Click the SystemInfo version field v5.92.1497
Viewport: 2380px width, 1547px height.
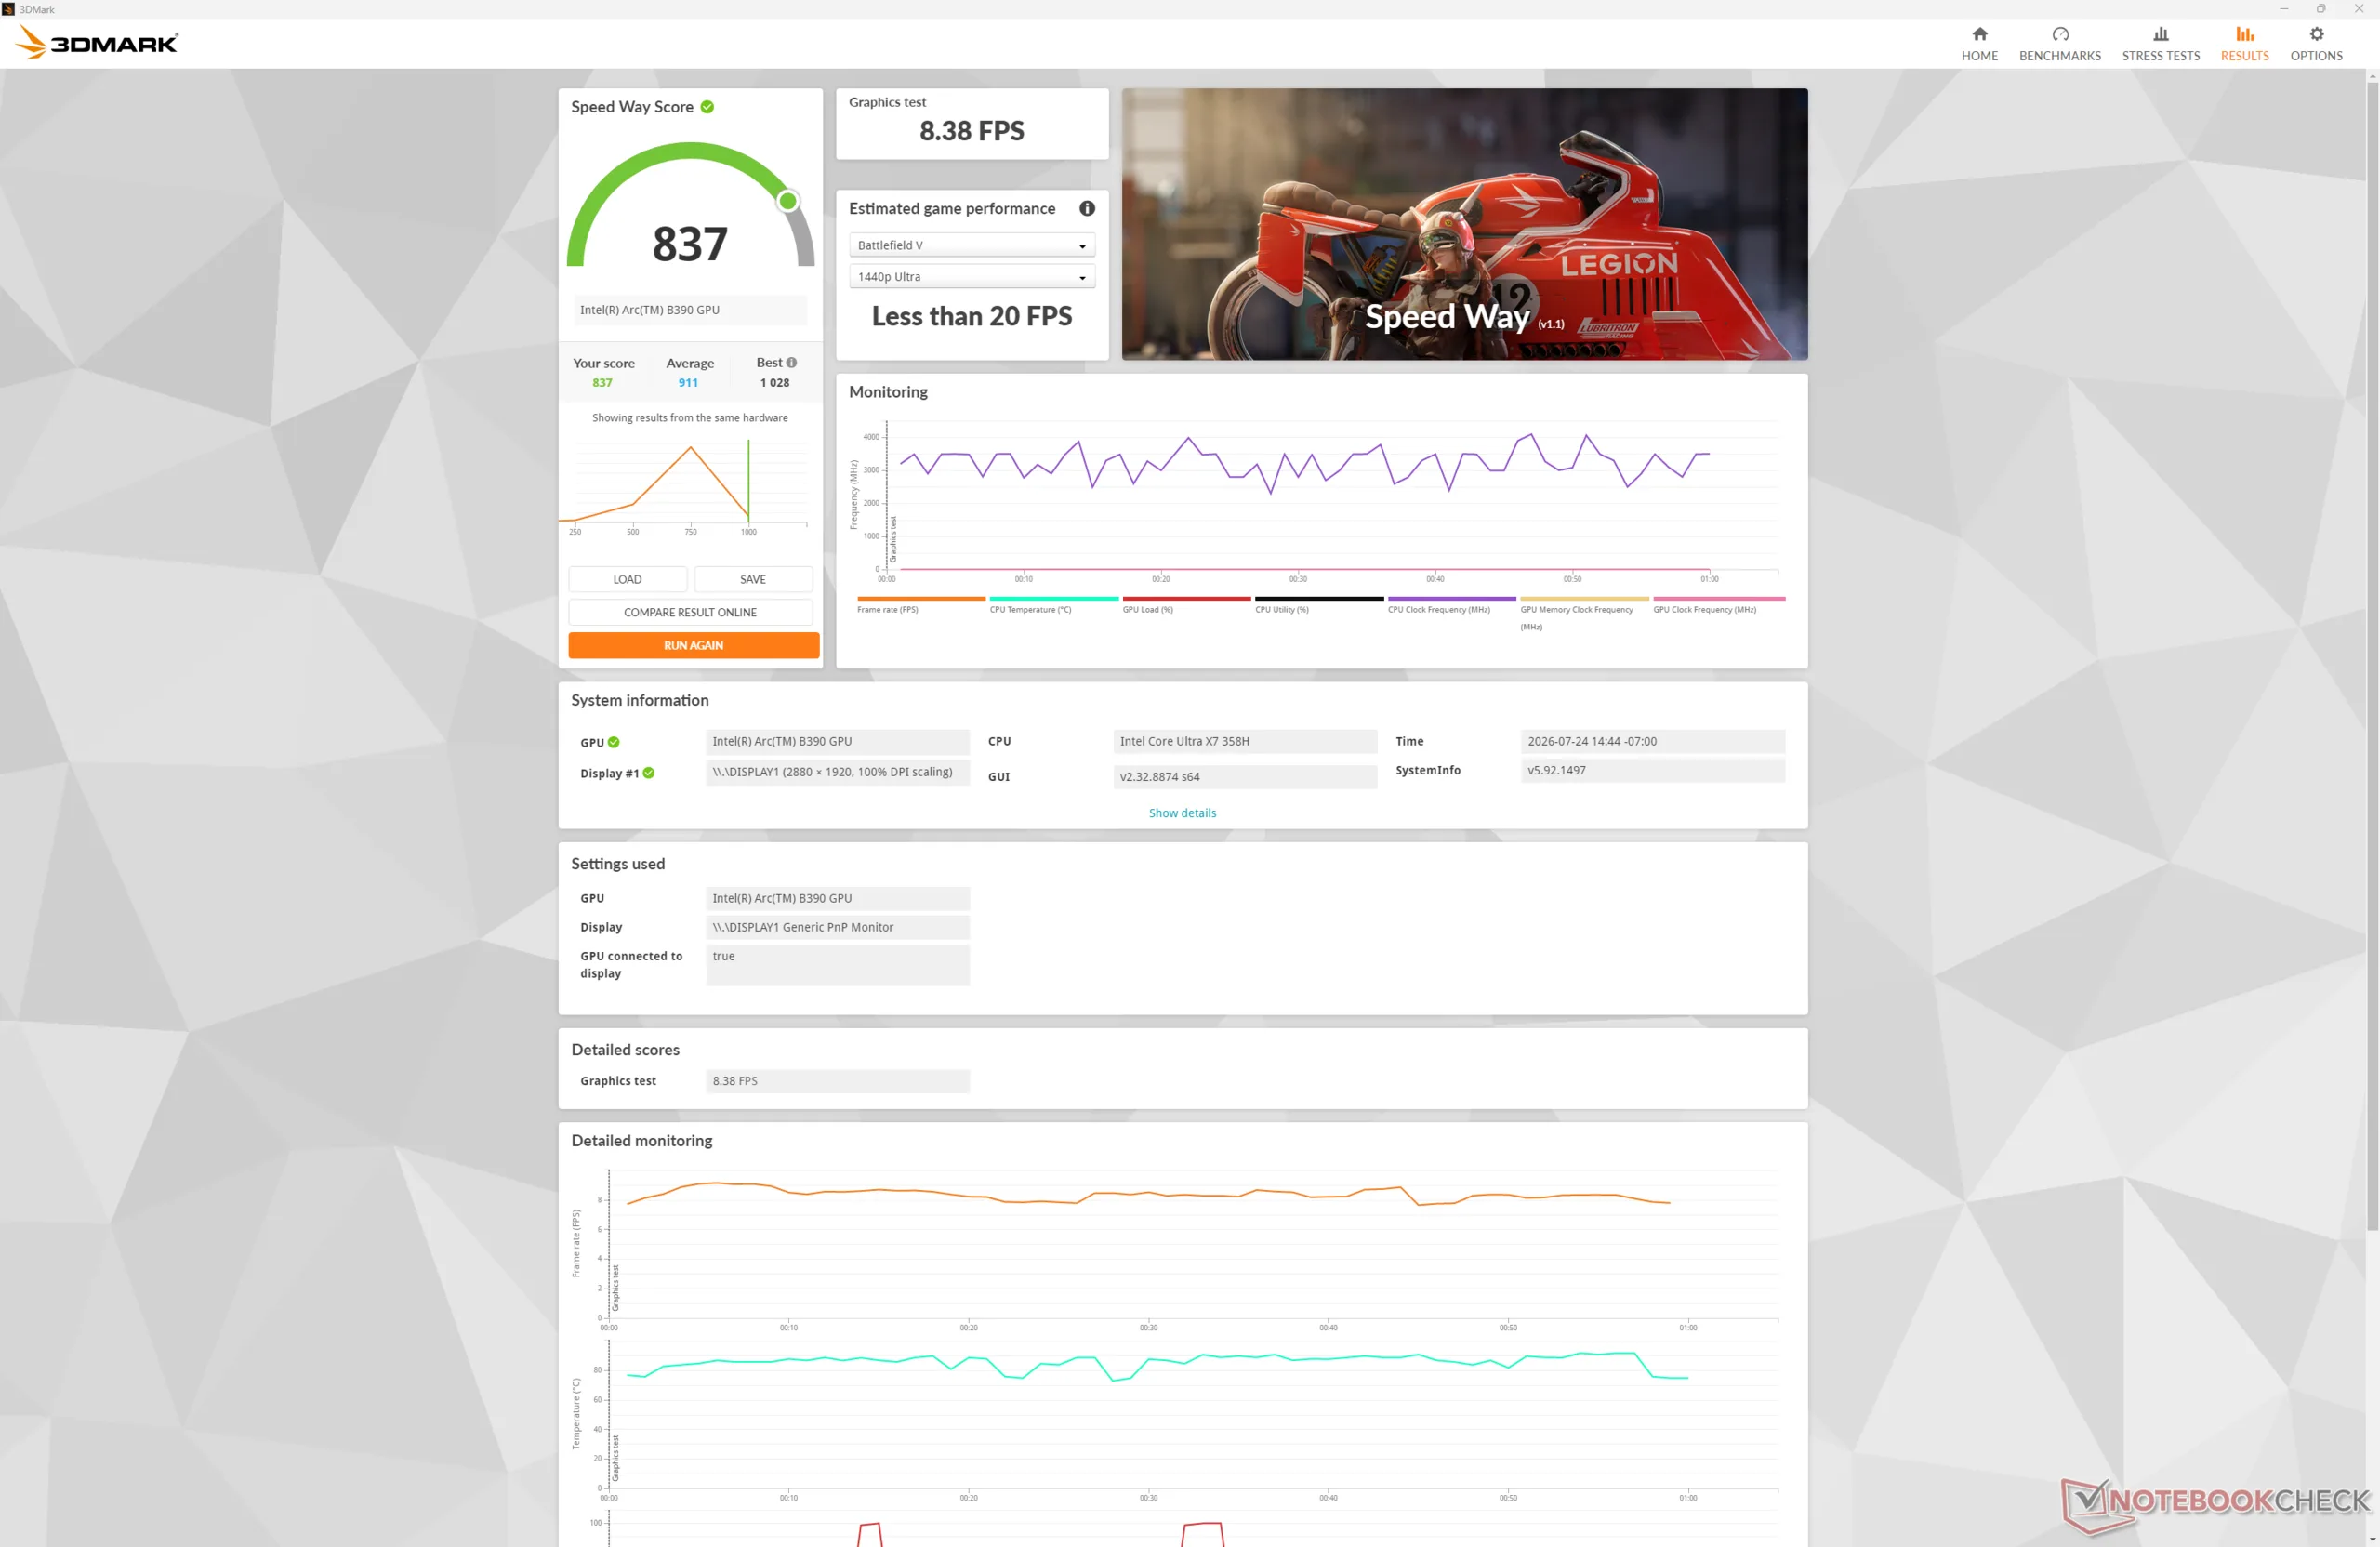pos(1652,770)
